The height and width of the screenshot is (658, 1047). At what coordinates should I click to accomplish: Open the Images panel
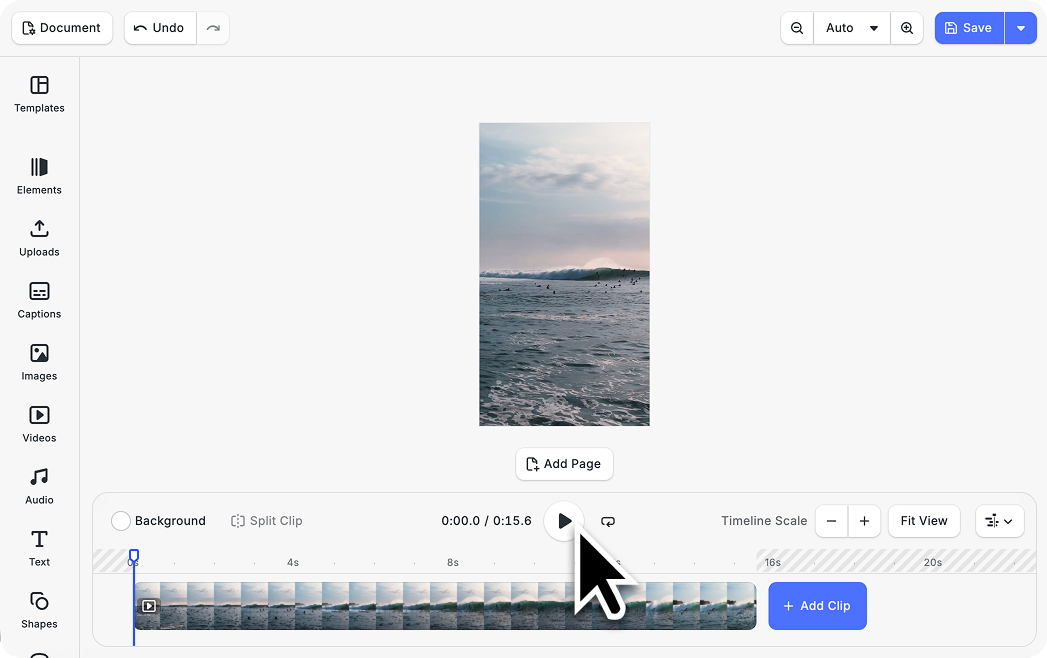click(x=39, y=362)
